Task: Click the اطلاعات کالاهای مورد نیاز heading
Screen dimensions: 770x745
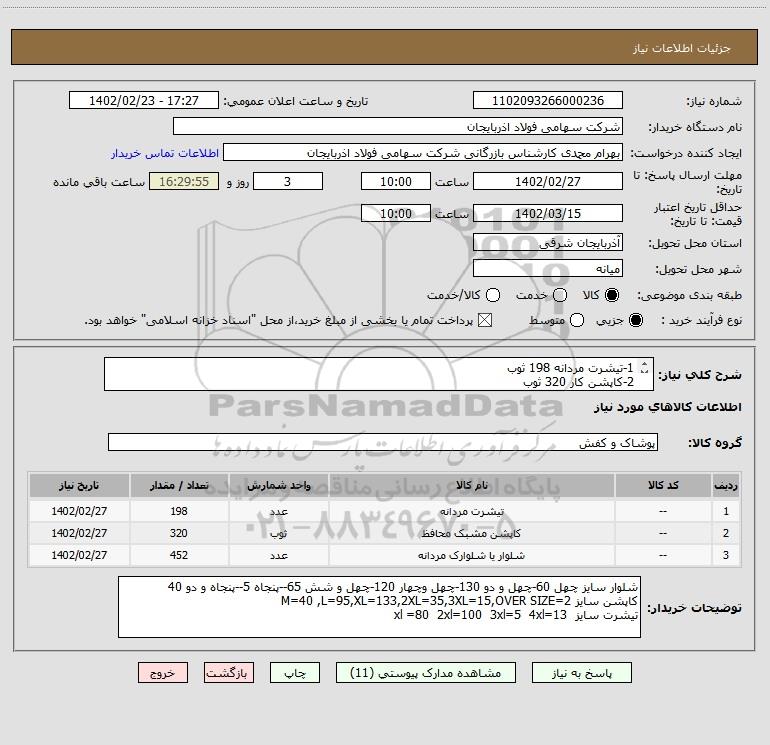Action: [668, 407]
